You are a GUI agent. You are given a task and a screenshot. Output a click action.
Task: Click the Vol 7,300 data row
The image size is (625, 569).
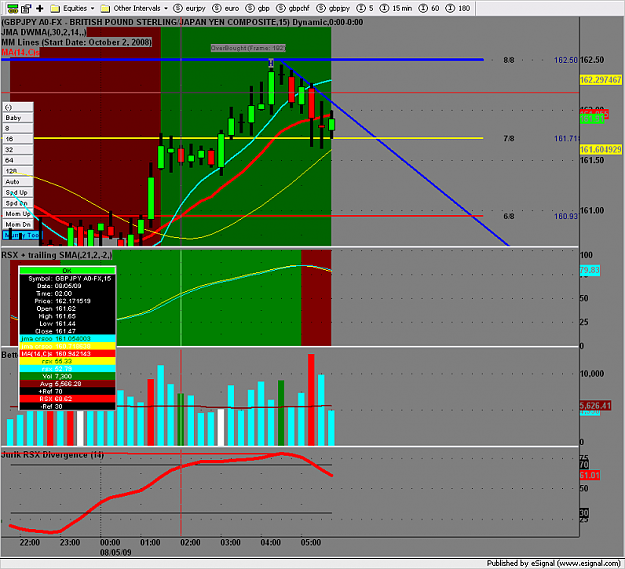point(67,376)
